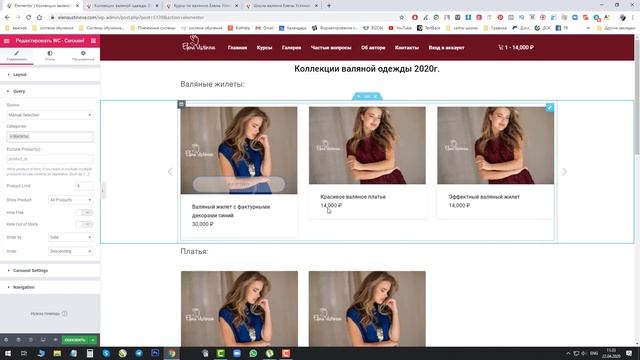Open the Красивое валяное платье product title

(x=353, y=197)
